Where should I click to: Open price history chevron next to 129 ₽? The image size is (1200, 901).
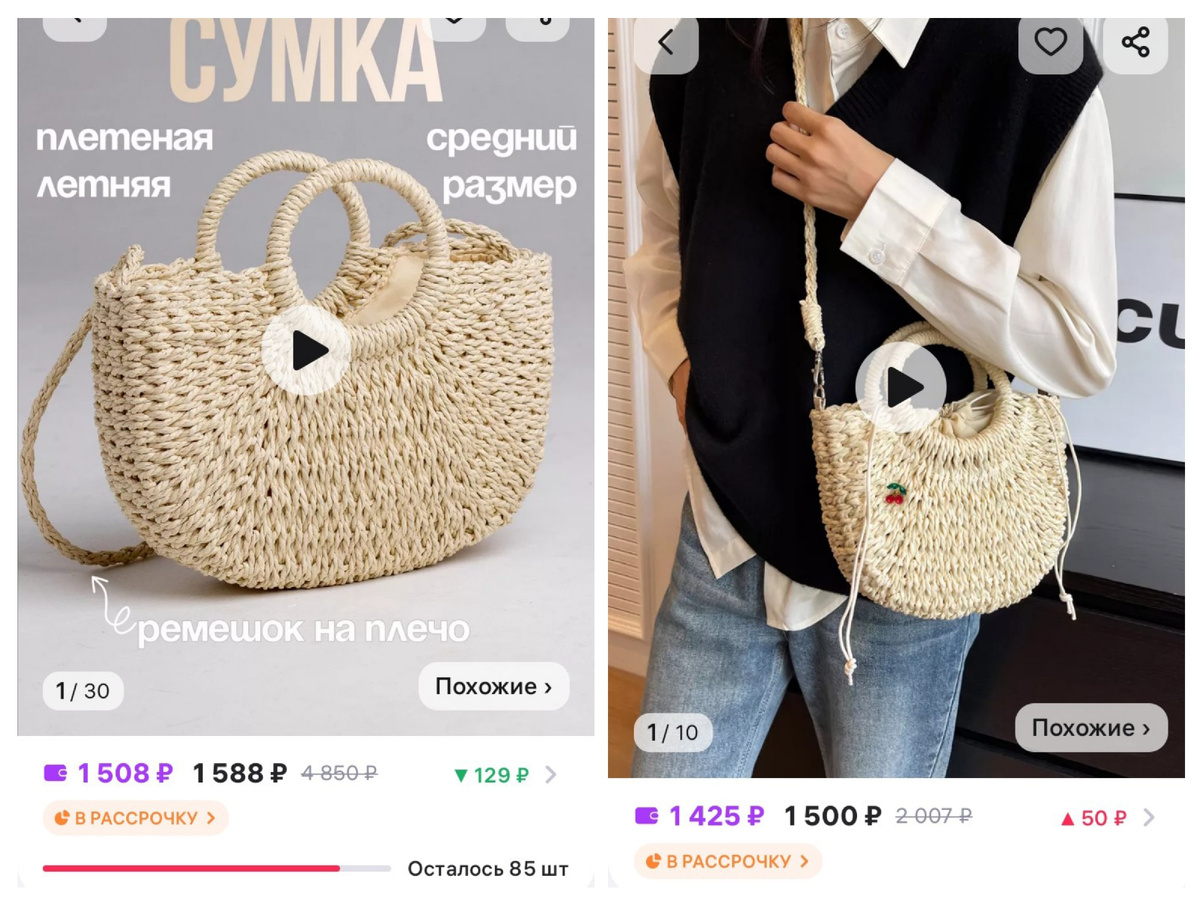coord(551,775)
